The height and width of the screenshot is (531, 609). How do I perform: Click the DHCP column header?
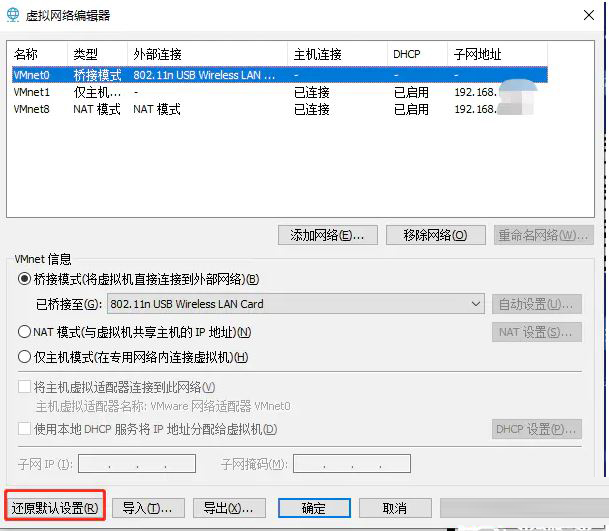(x=418, y=54)
